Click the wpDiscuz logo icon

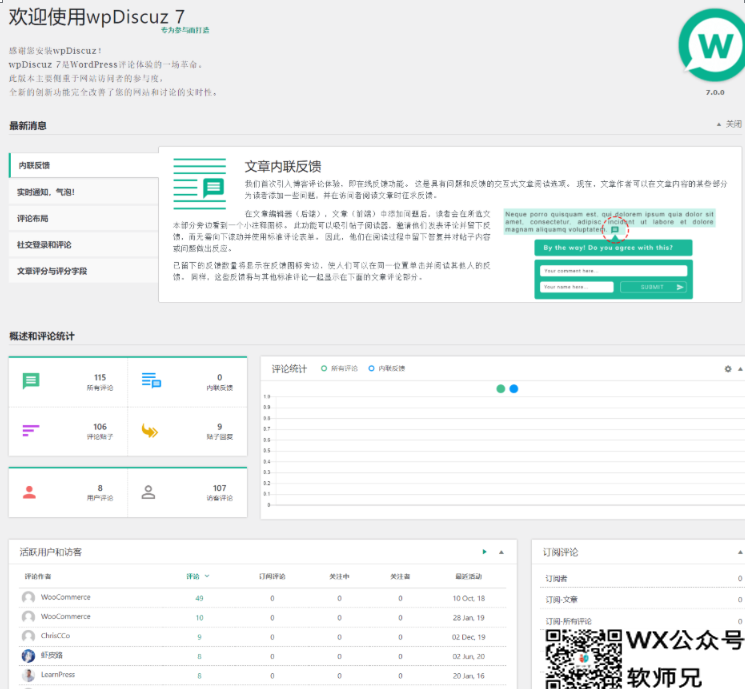click(x=712, y=45)
